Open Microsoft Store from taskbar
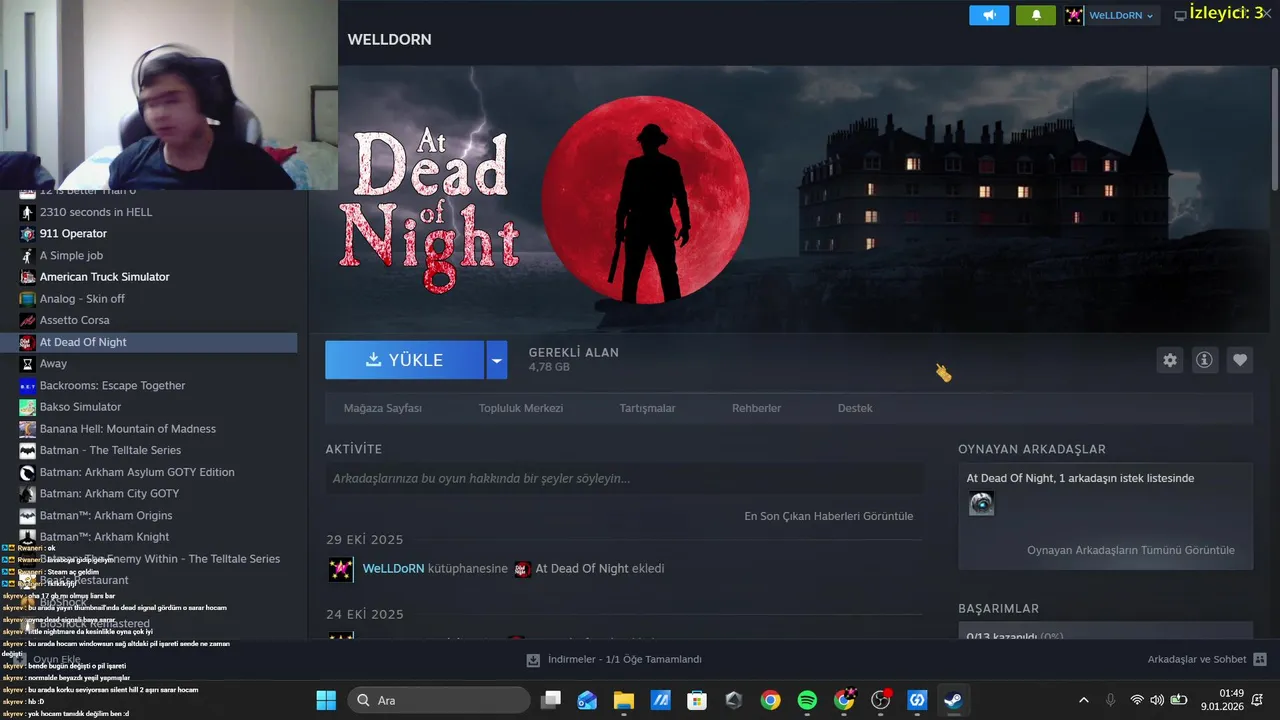The width and height of the screenshot is (1280, 720). 697,700
